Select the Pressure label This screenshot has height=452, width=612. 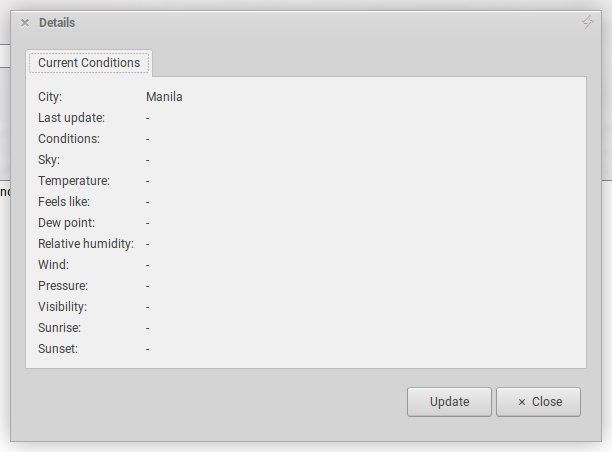(63, 286)
